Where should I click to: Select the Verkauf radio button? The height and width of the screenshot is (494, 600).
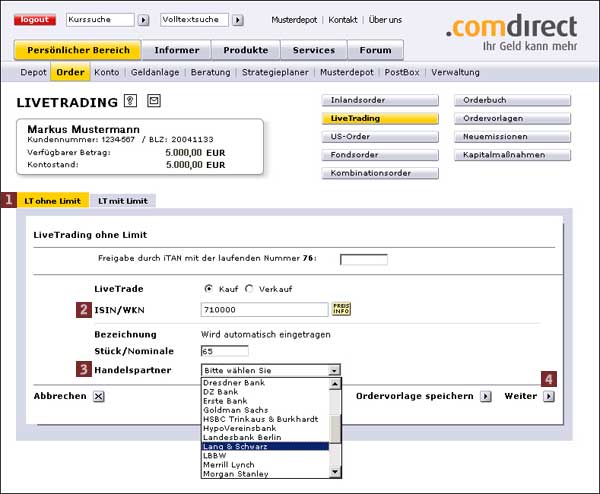(249, 288)
